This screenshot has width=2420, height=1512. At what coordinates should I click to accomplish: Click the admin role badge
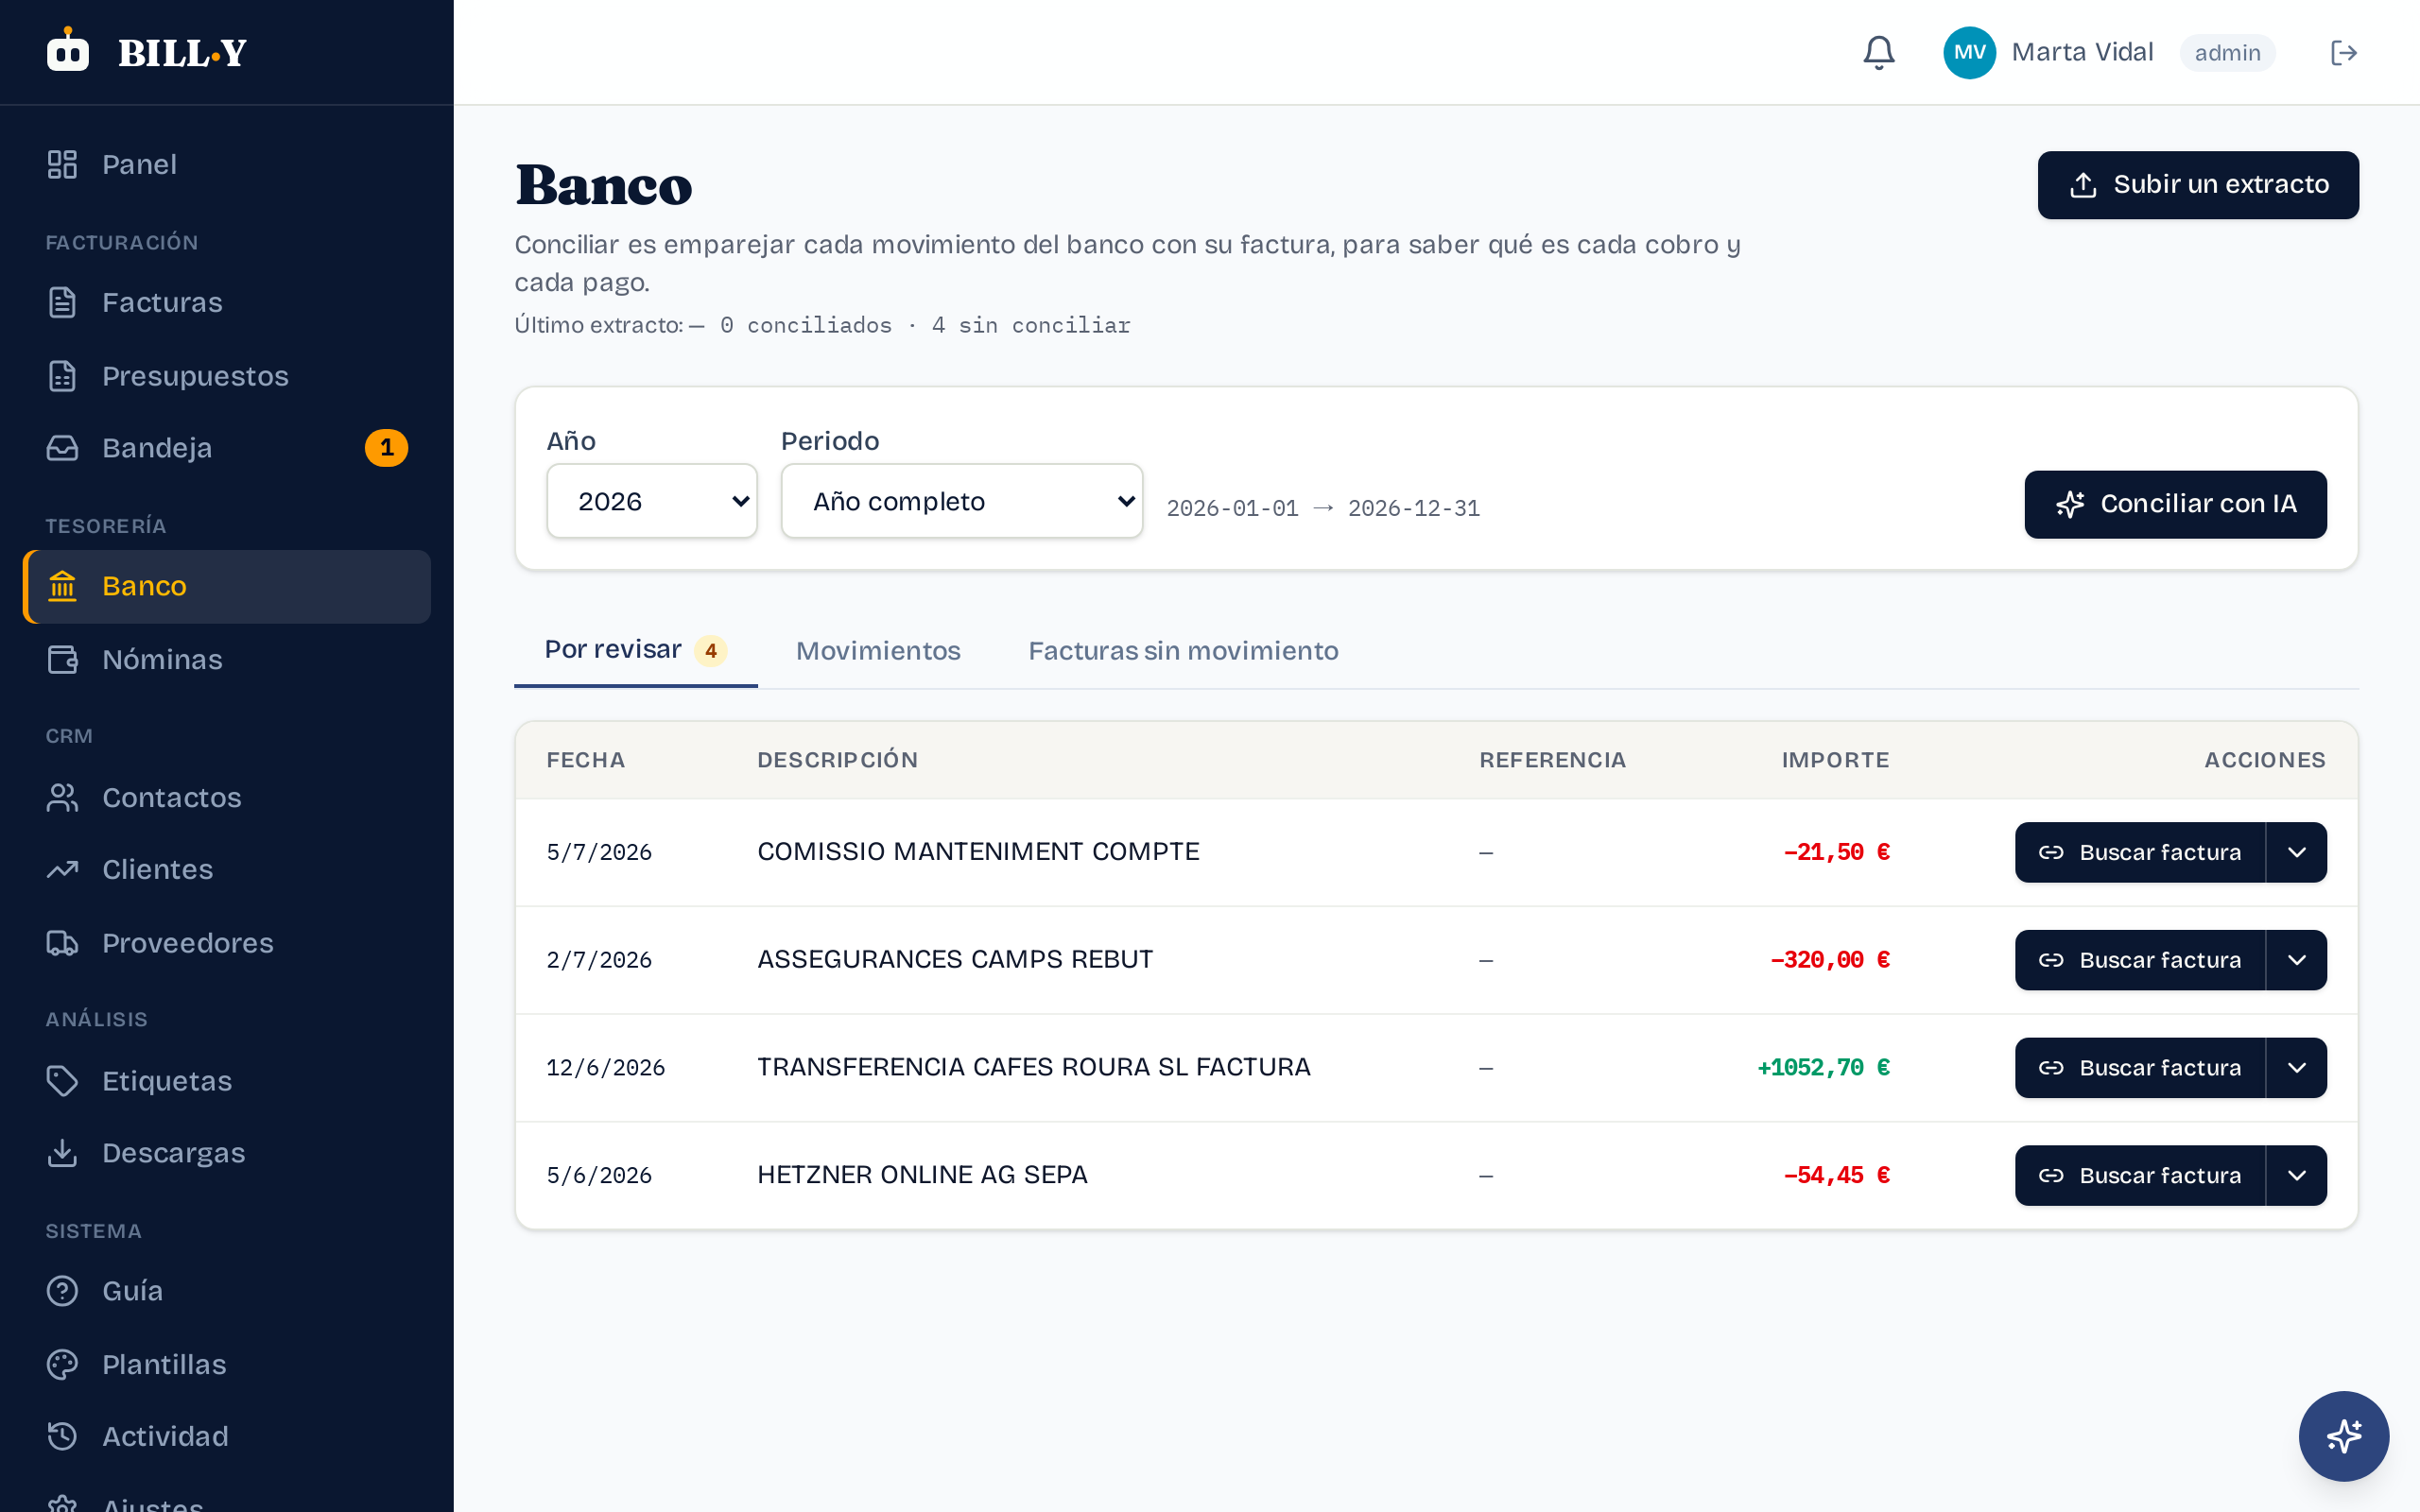[2227, 53]
